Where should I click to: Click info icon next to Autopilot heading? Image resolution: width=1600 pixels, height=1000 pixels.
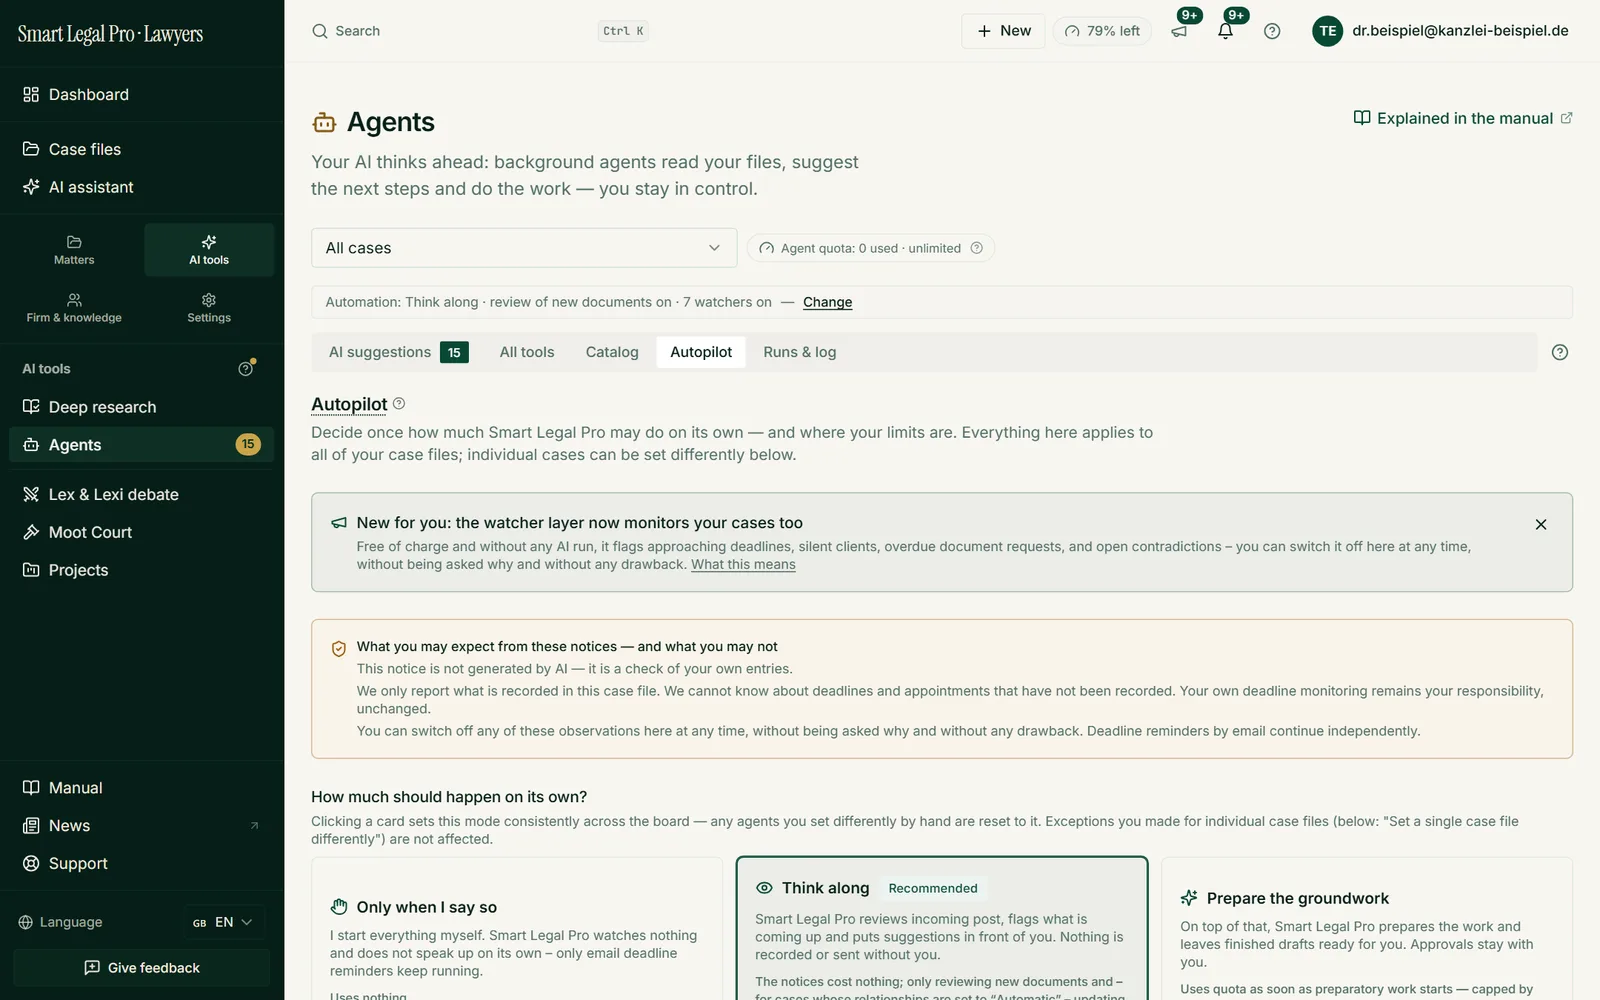(399, 403)
